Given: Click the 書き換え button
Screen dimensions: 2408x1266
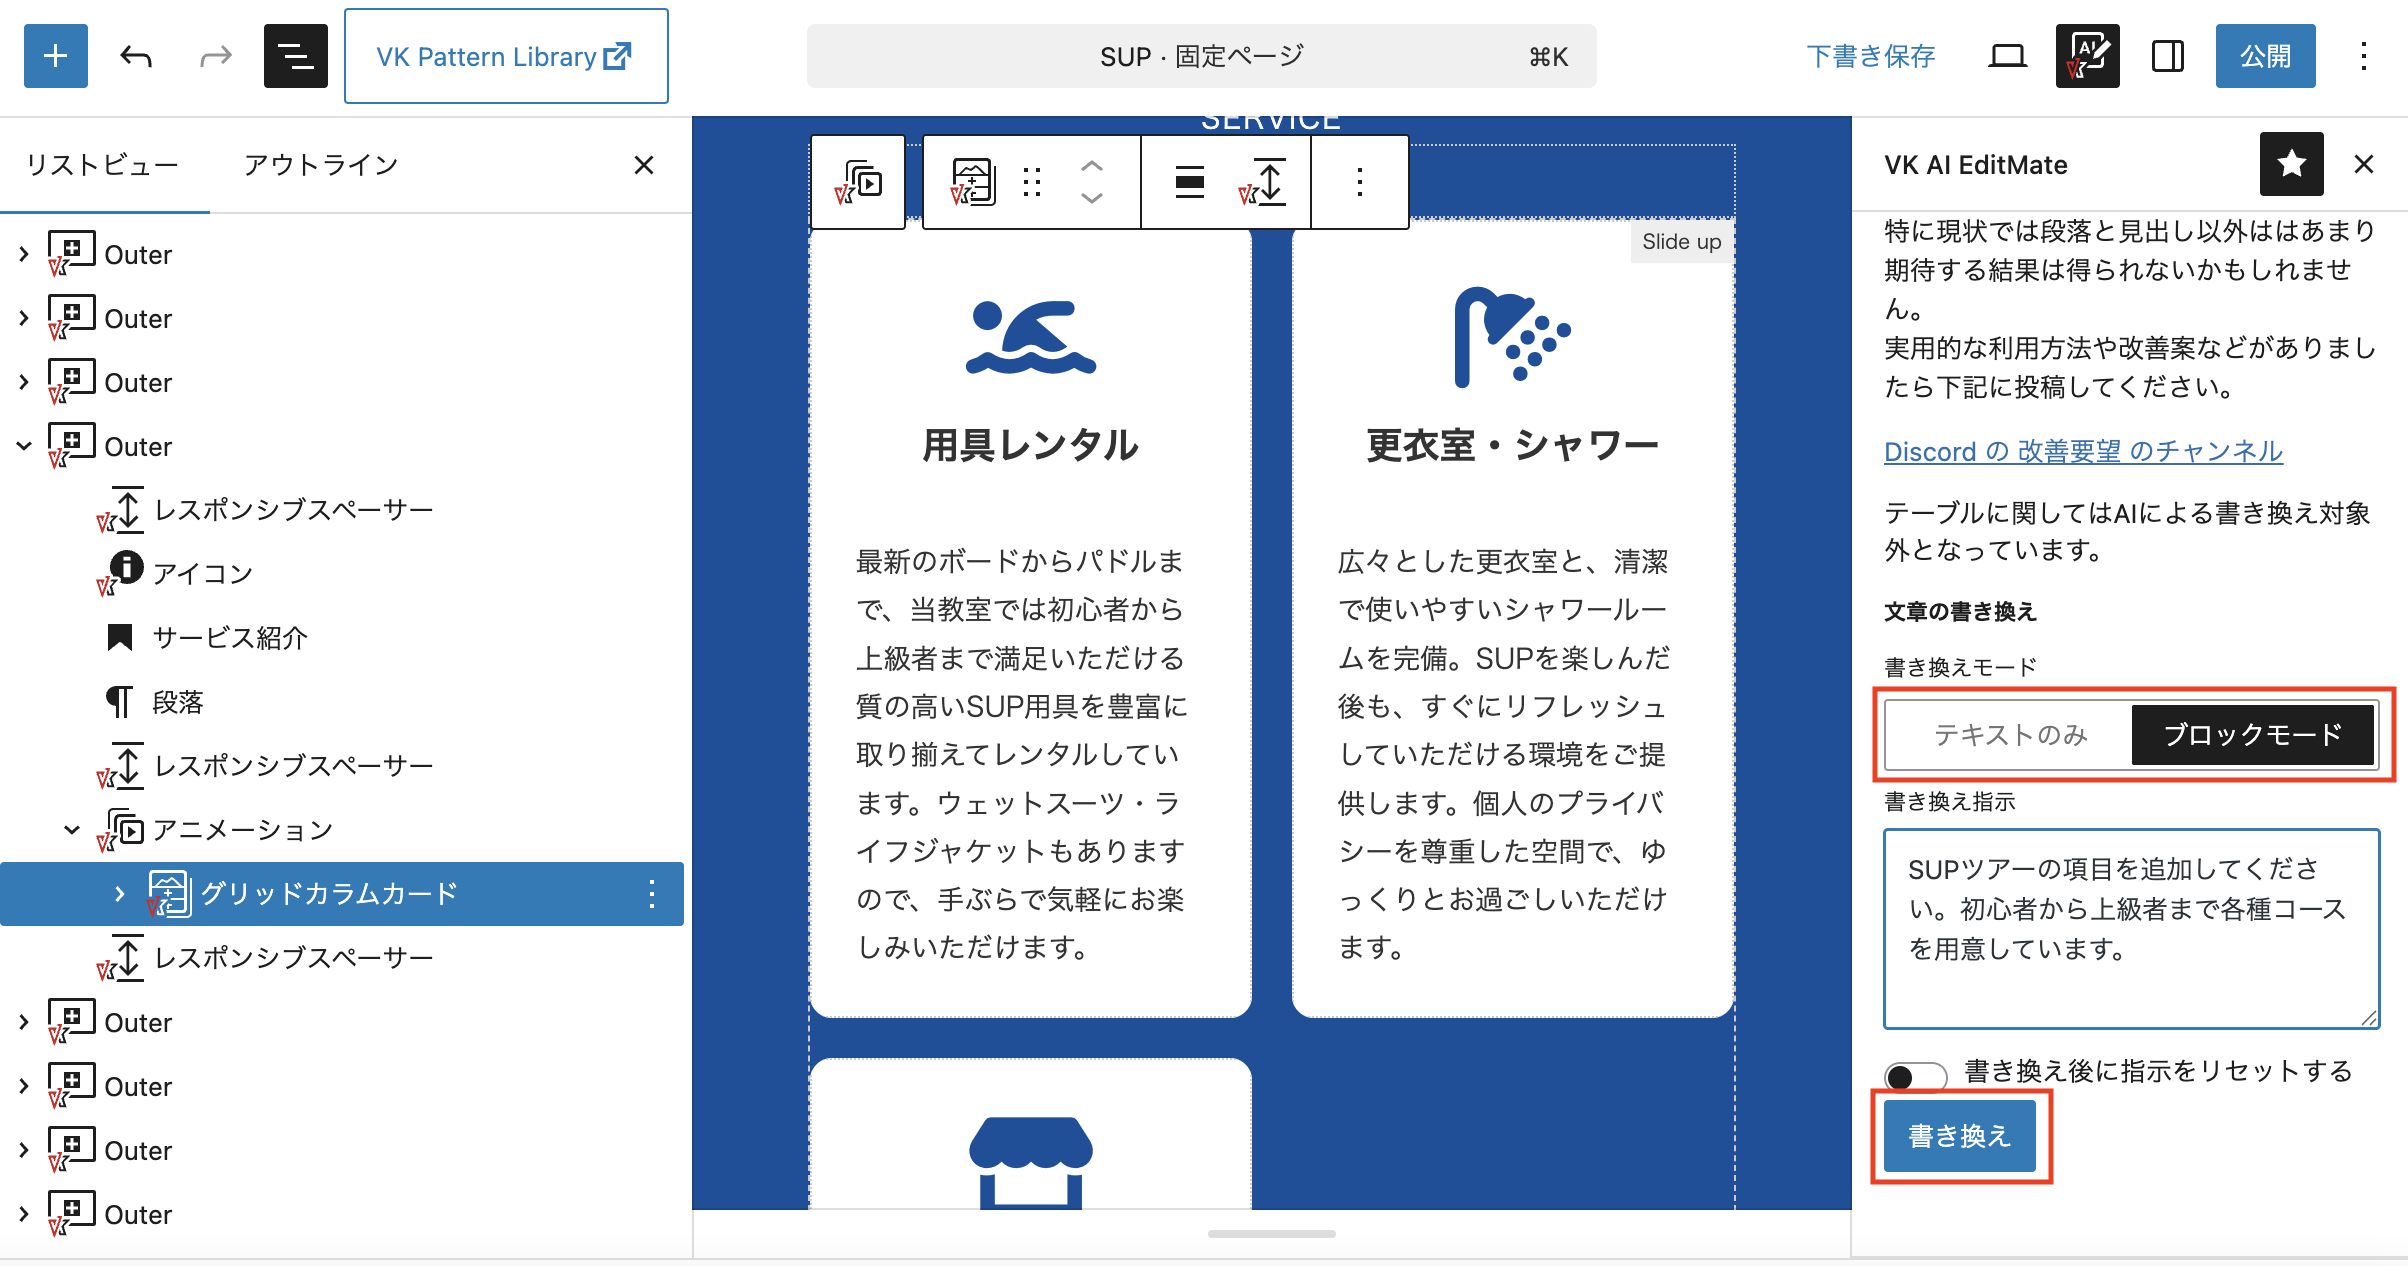Looking at the screenshot, I should pyautogui.click(x=1959, y=1136).
